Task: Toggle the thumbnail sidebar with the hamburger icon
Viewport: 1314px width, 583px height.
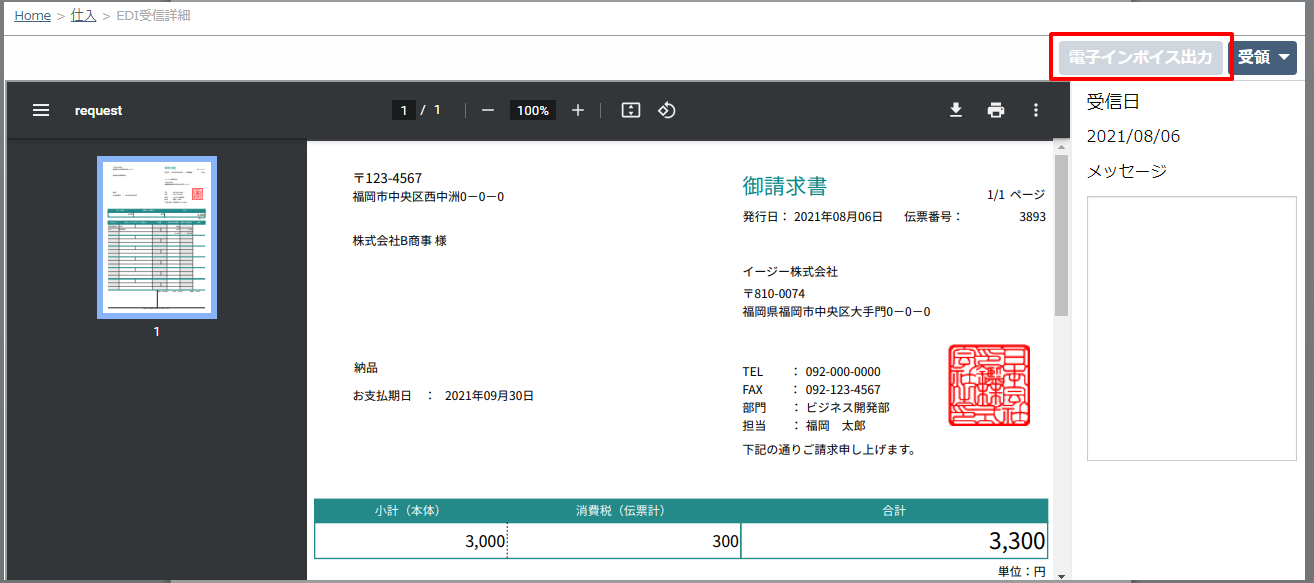Action: tap(40, 110)
